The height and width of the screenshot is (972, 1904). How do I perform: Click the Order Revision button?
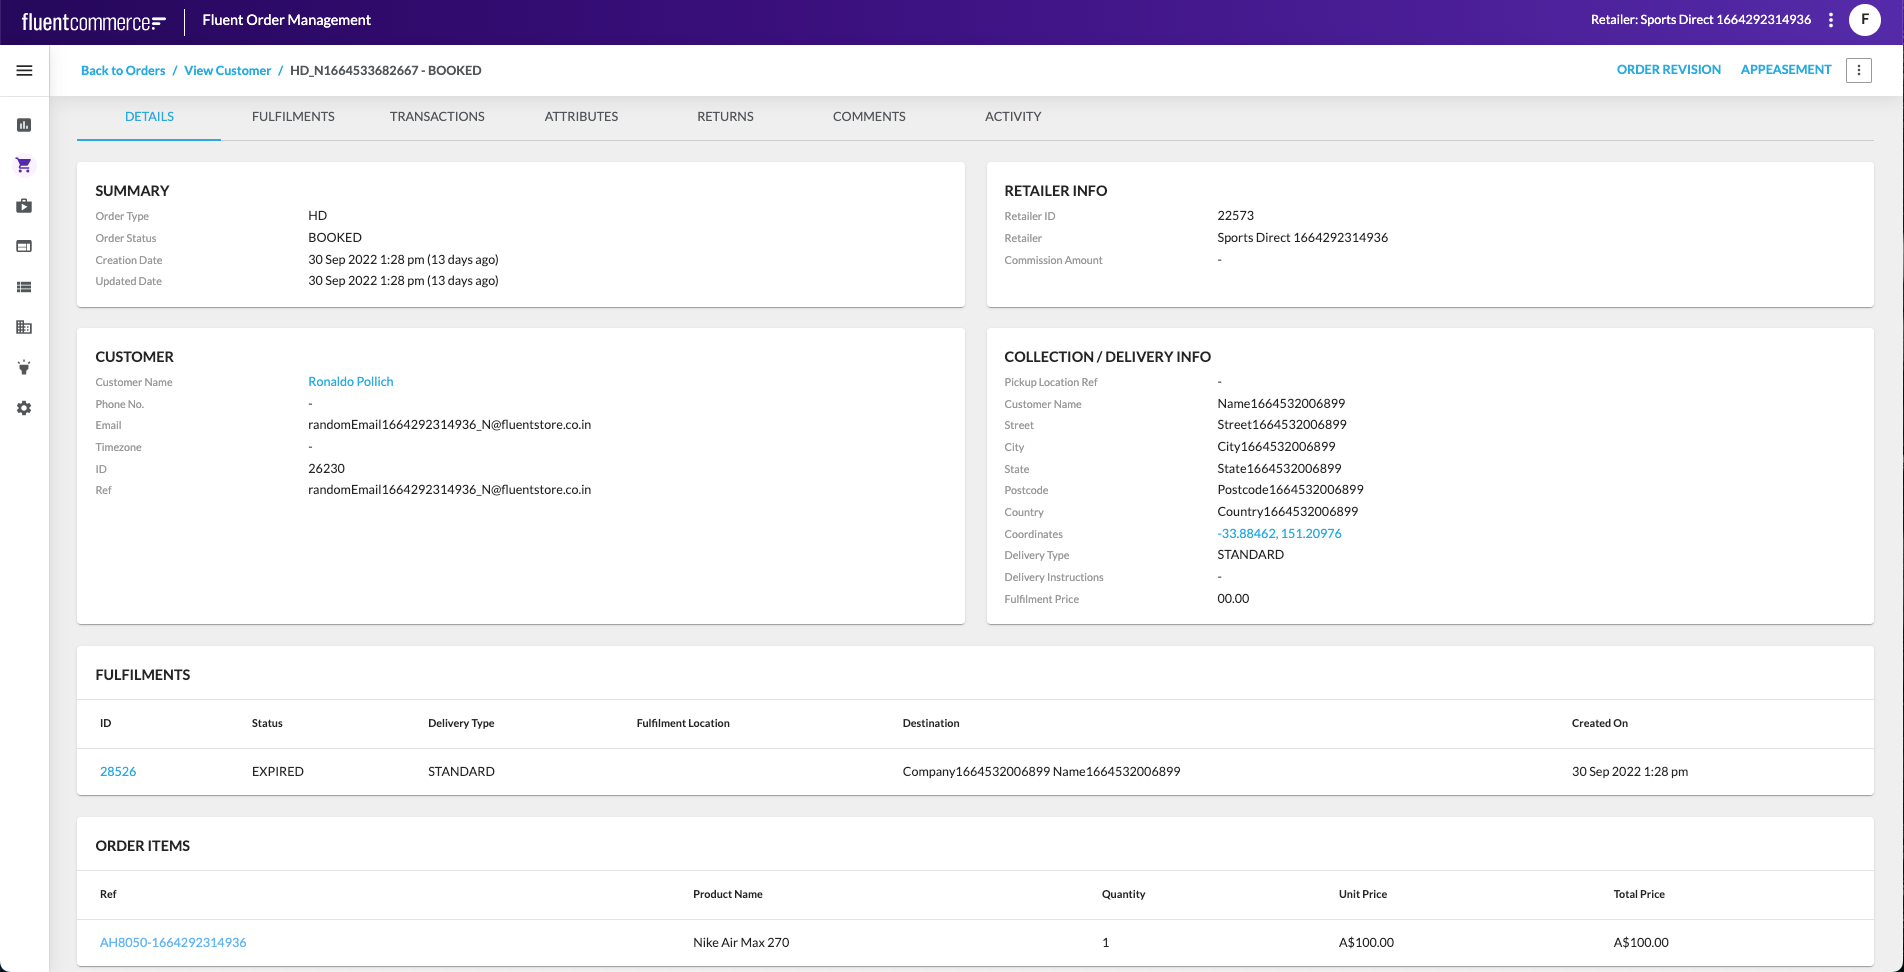(x=1668, y=70)
